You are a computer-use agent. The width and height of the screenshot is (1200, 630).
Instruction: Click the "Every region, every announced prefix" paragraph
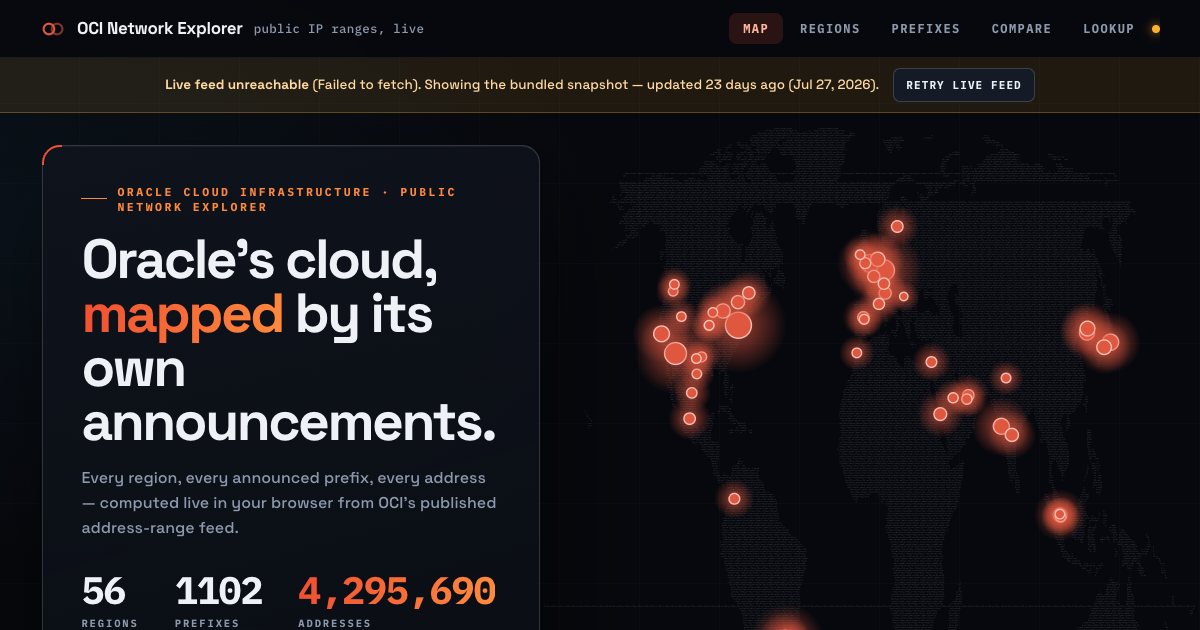pyautogui.click(x=289, y=502)
